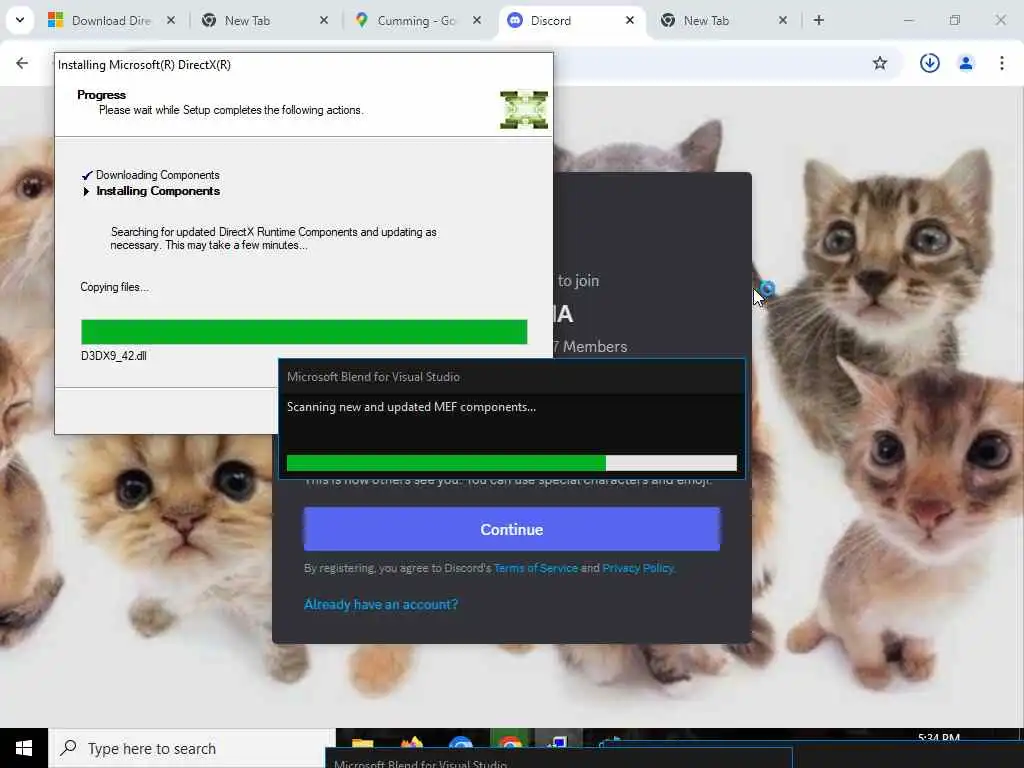
Task: Go back with the browser back arrow
Action: coord(22,63)
